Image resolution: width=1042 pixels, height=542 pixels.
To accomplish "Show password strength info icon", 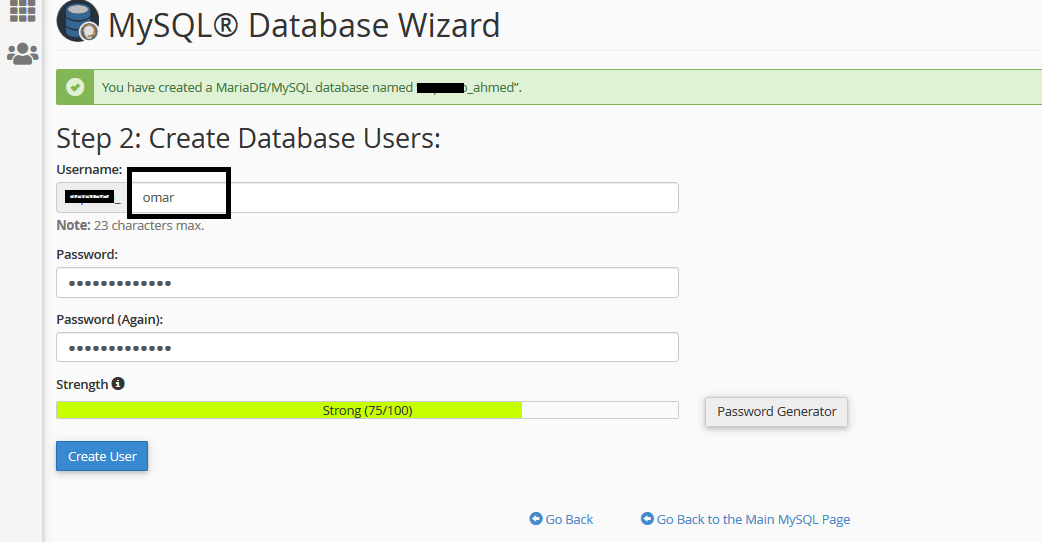I will tap(118, 383).
